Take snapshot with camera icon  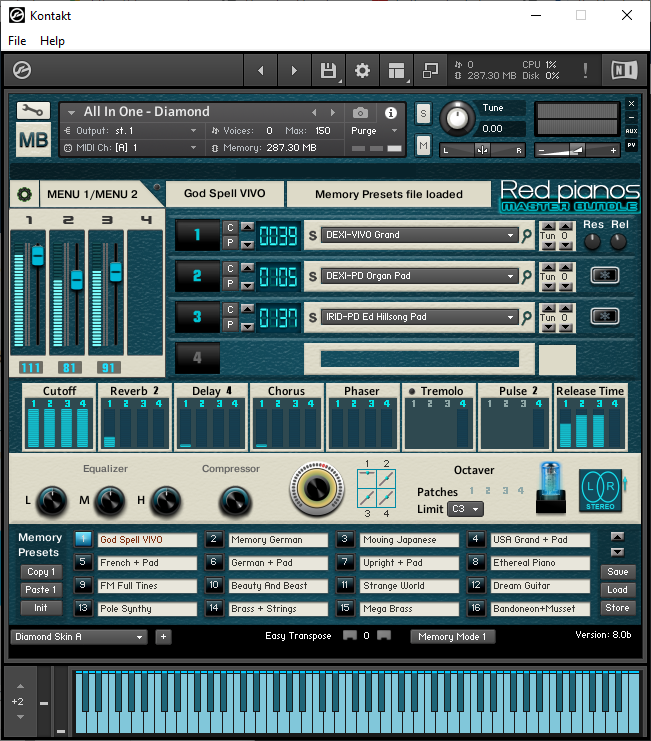(x=360, y=112)
